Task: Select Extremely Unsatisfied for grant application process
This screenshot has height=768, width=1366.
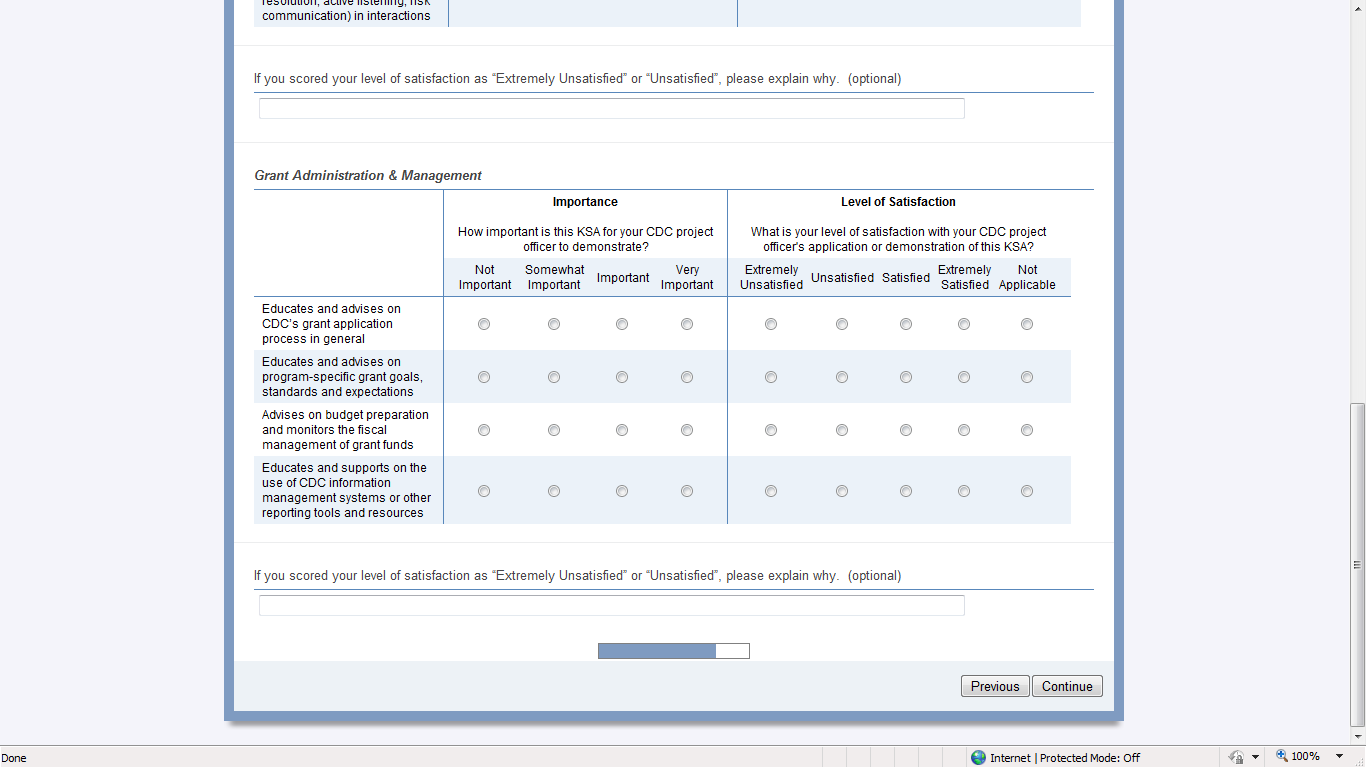Action: pos(771,324)
